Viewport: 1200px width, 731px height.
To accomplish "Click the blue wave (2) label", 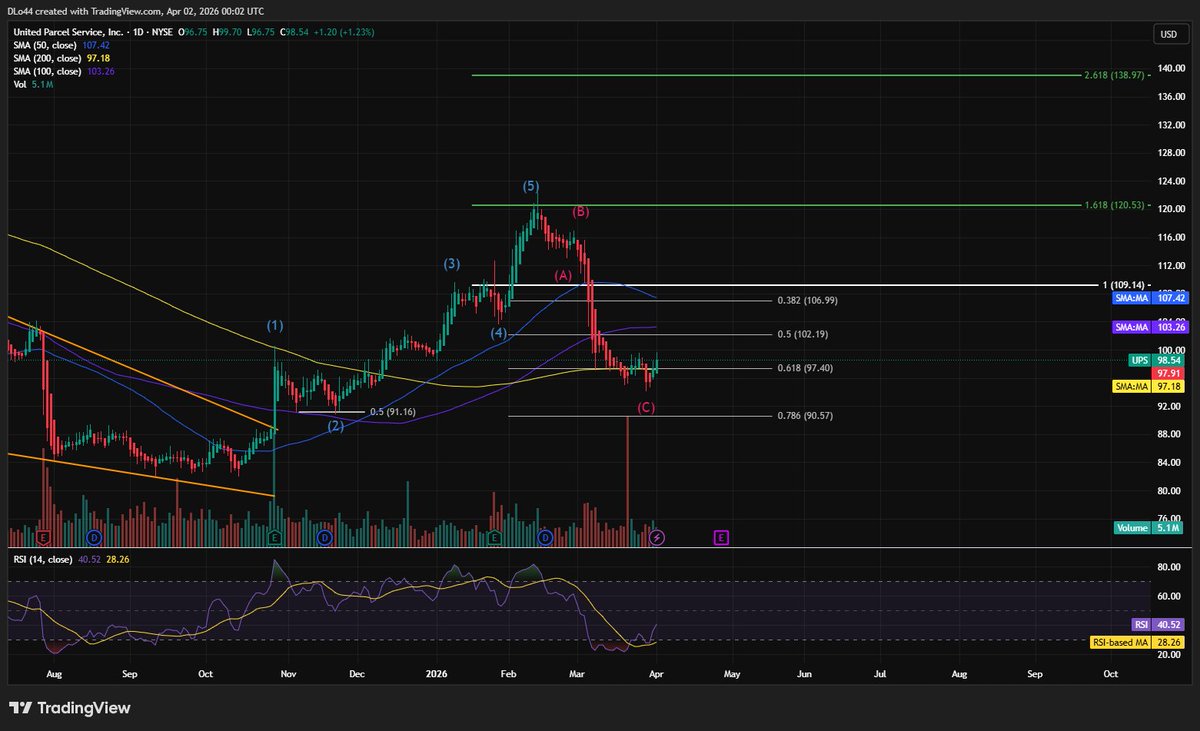I will 337,426.
